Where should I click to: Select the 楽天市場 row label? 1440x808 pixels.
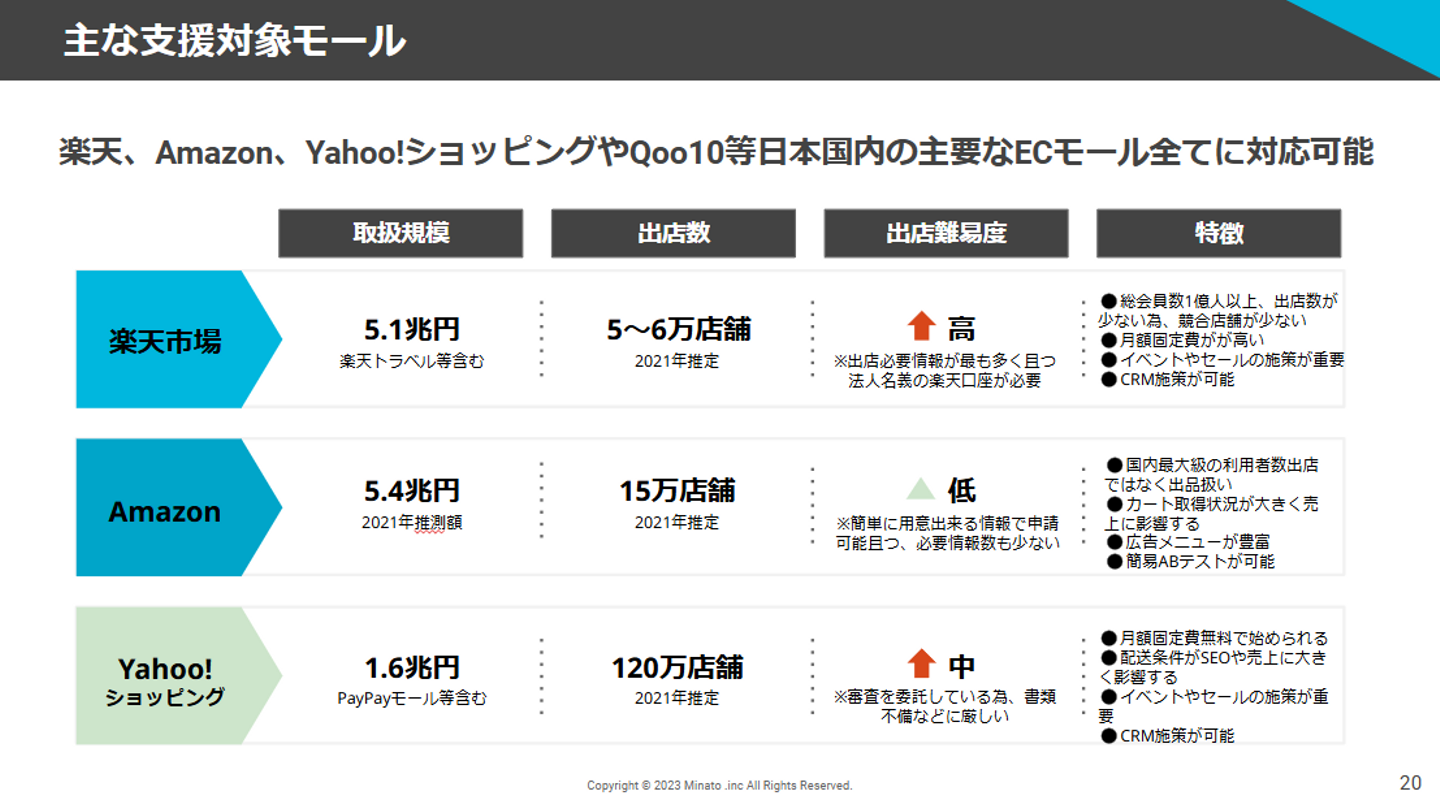pyautogui.click(x=165, y=341)
